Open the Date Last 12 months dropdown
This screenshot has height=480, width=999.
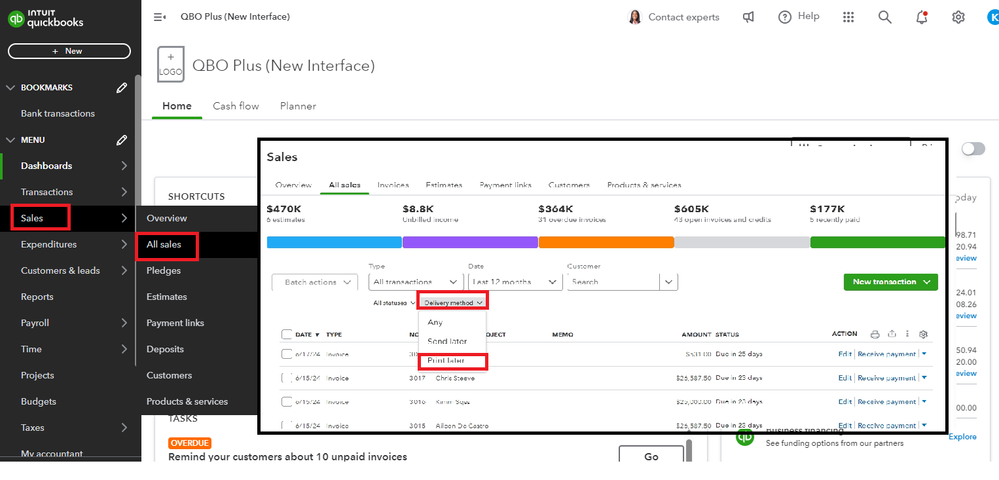(515, 282)
